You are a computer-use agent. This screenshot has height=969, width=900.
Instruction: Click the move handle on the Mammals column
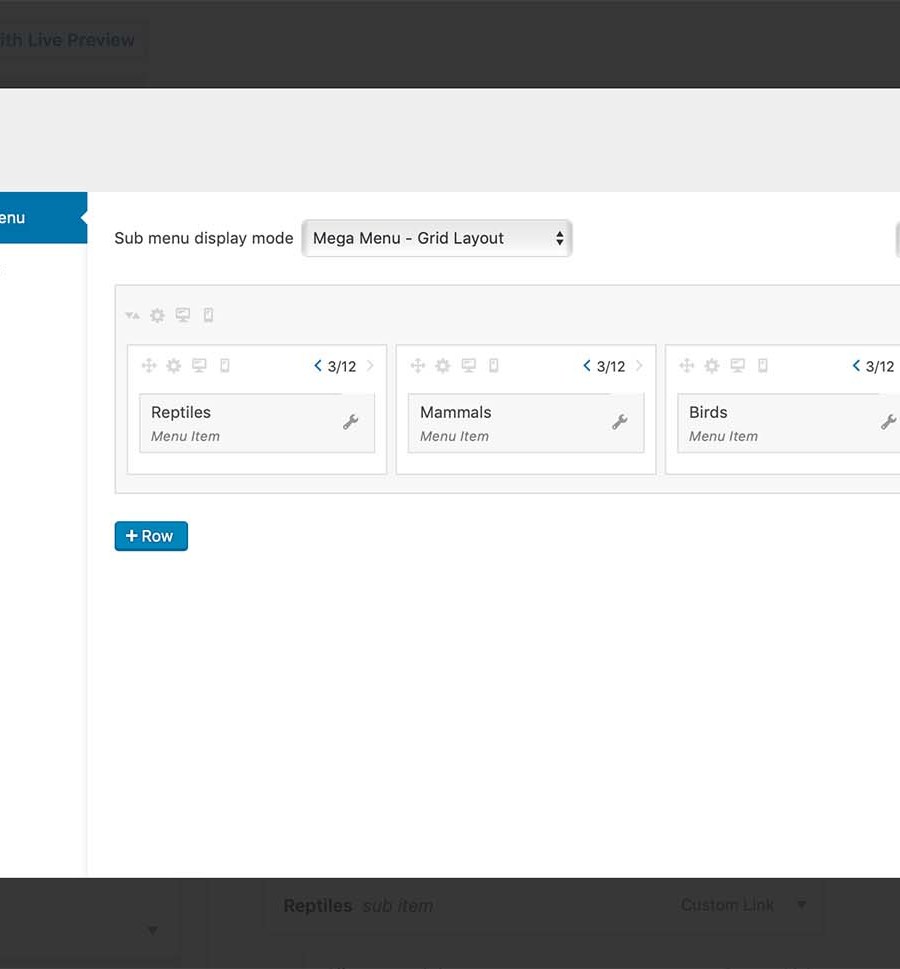[418, 366]
